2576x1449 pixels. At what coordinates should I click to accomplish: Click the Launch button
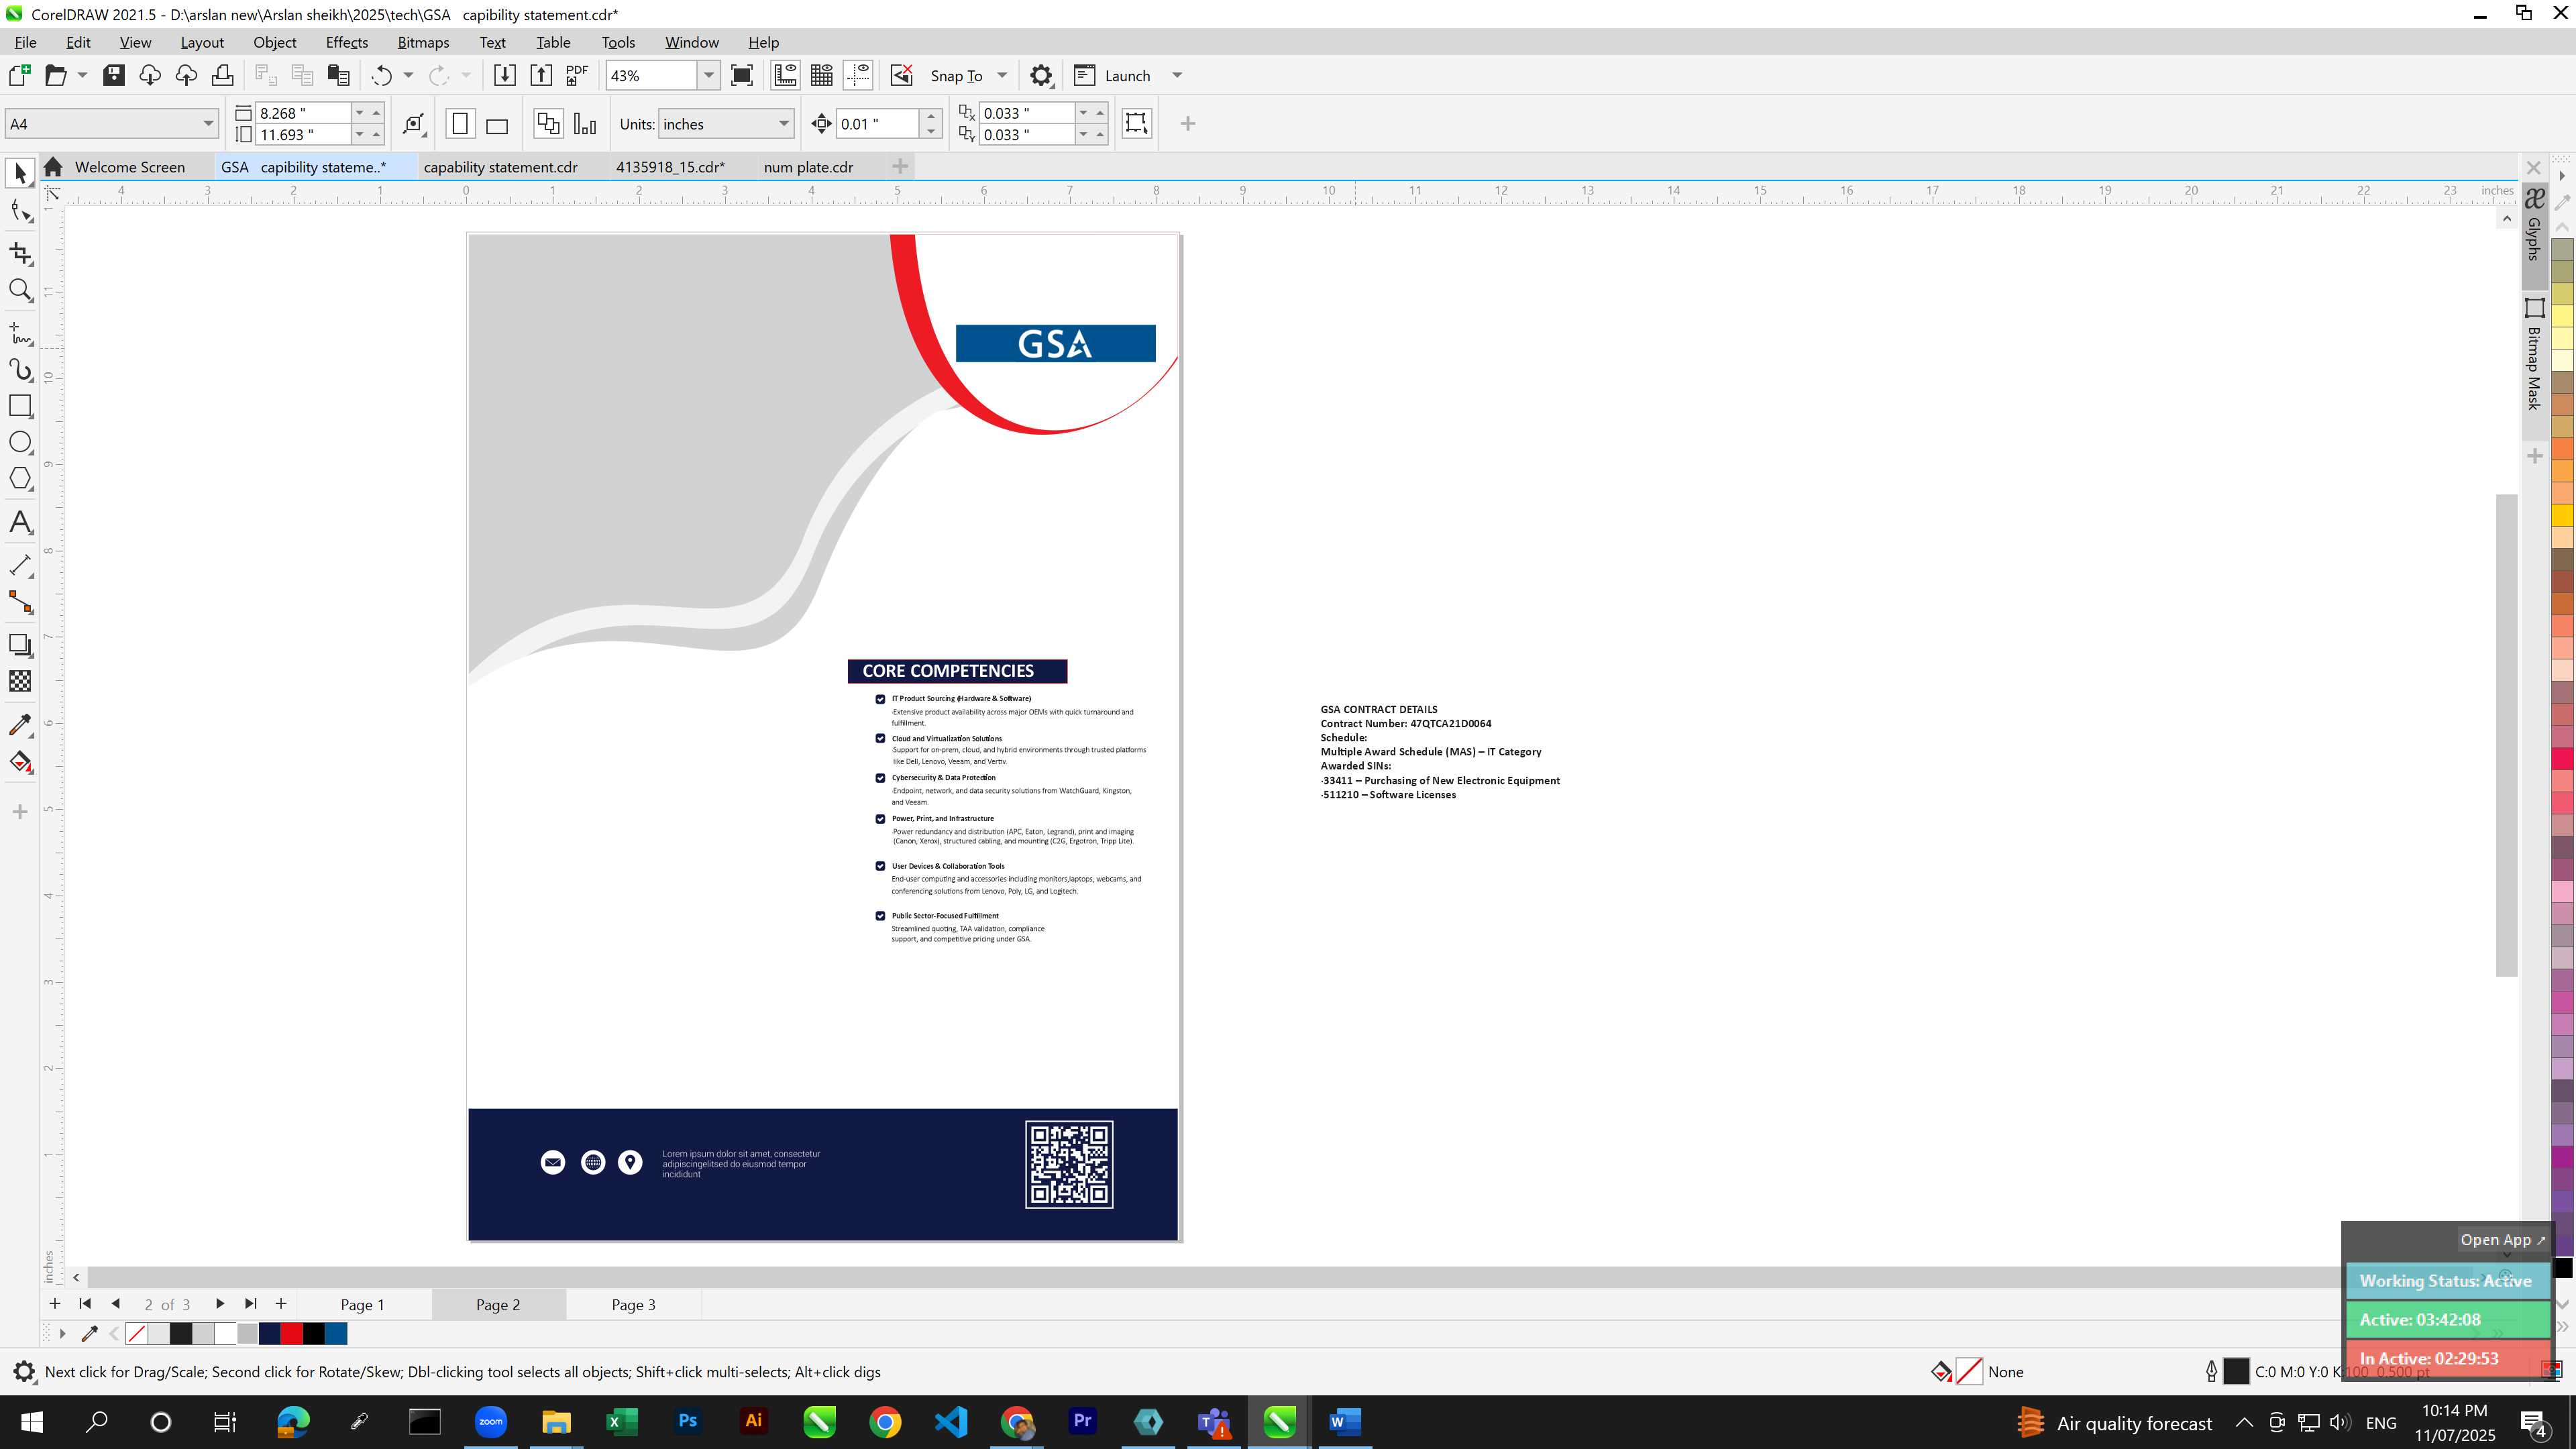point(1112,75)
